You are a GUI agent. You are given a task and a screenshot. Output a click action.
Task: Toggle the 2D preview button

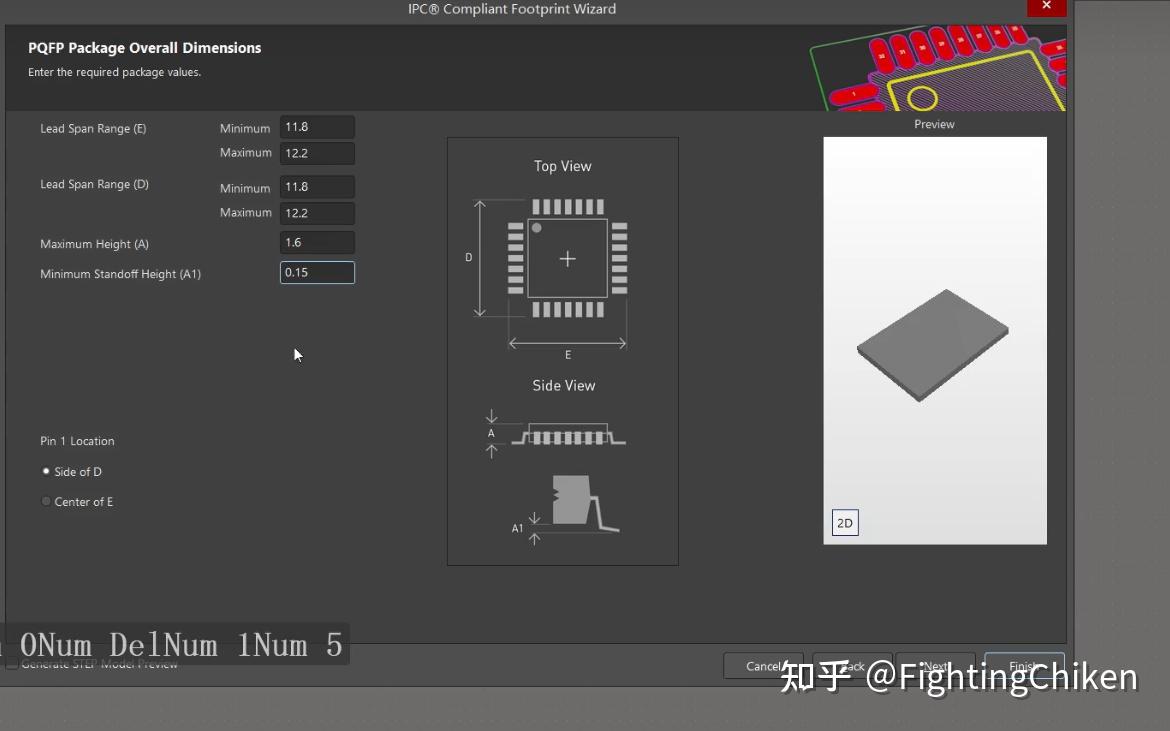click(845, 523)
